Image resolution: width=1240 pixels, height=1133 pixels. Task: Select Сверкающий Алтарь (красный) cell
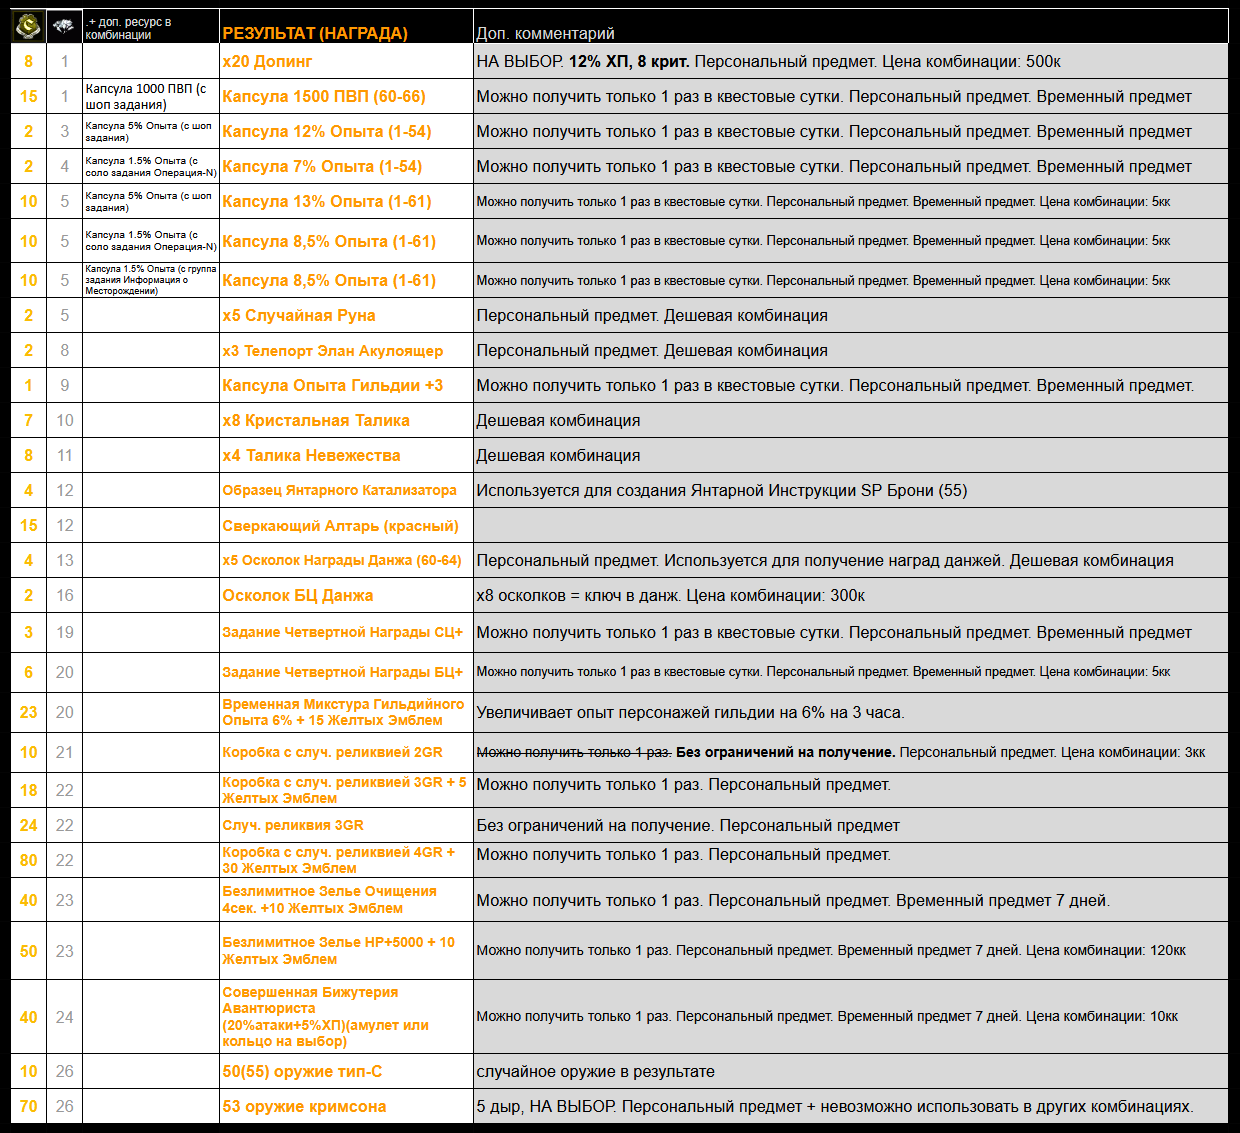click(x=341, y=525)
